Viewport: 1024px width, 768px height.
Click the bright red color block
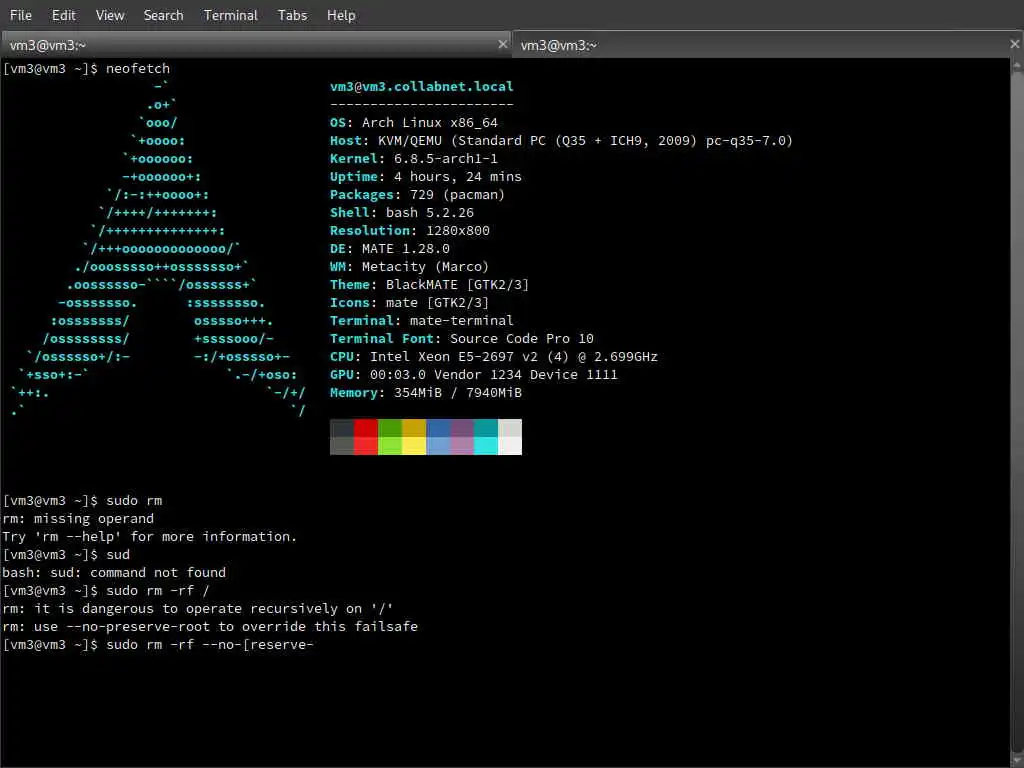[366, 445]
